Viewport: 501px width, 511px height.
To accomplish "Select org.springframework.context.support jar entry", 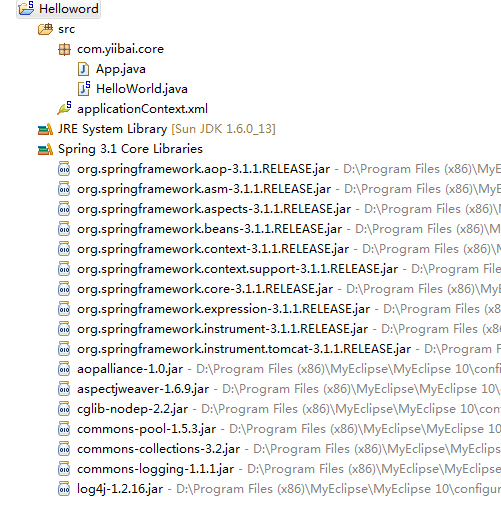I will click(x=237, y=269).
